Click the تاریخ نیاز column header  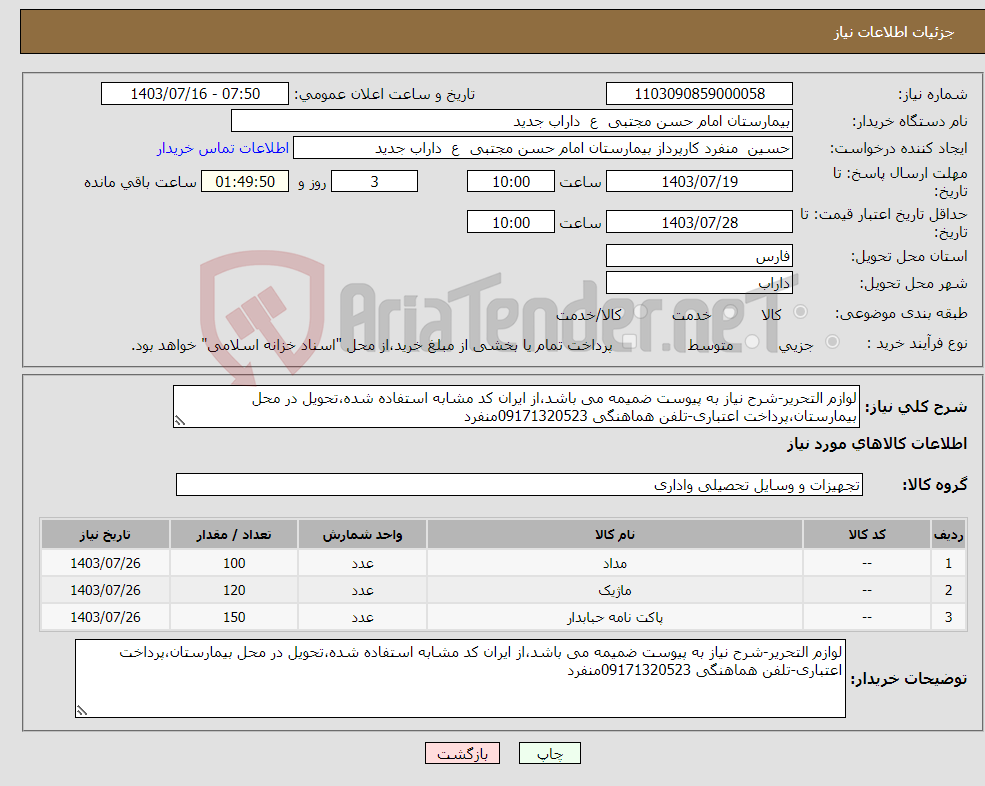click(105, 534)
